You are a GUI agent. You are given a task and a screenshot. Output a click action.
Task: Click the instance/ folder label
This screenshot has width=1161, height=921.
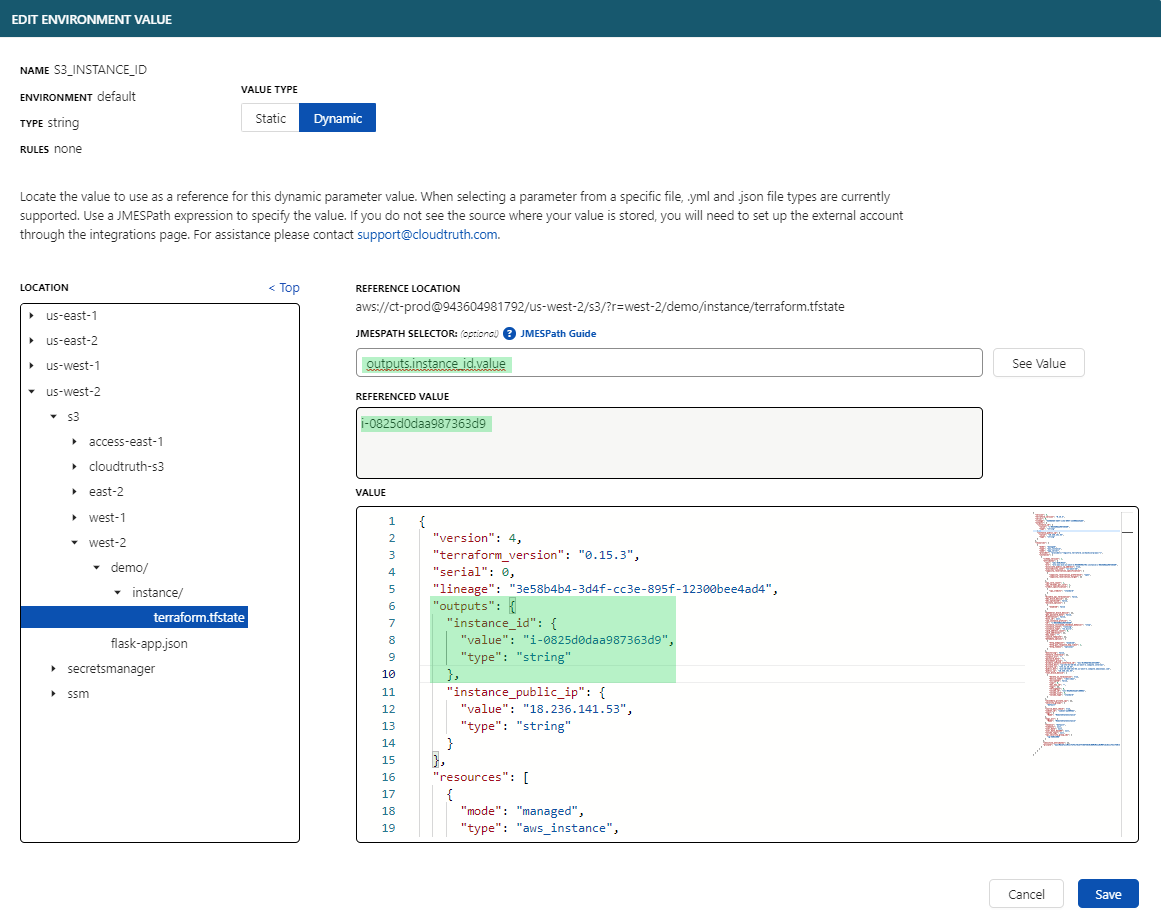point(157,593)
